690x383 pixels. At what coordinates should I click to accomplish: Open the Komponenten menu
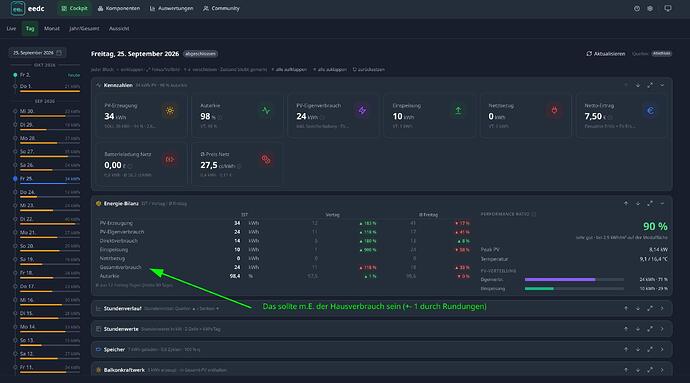click(119, 8)
